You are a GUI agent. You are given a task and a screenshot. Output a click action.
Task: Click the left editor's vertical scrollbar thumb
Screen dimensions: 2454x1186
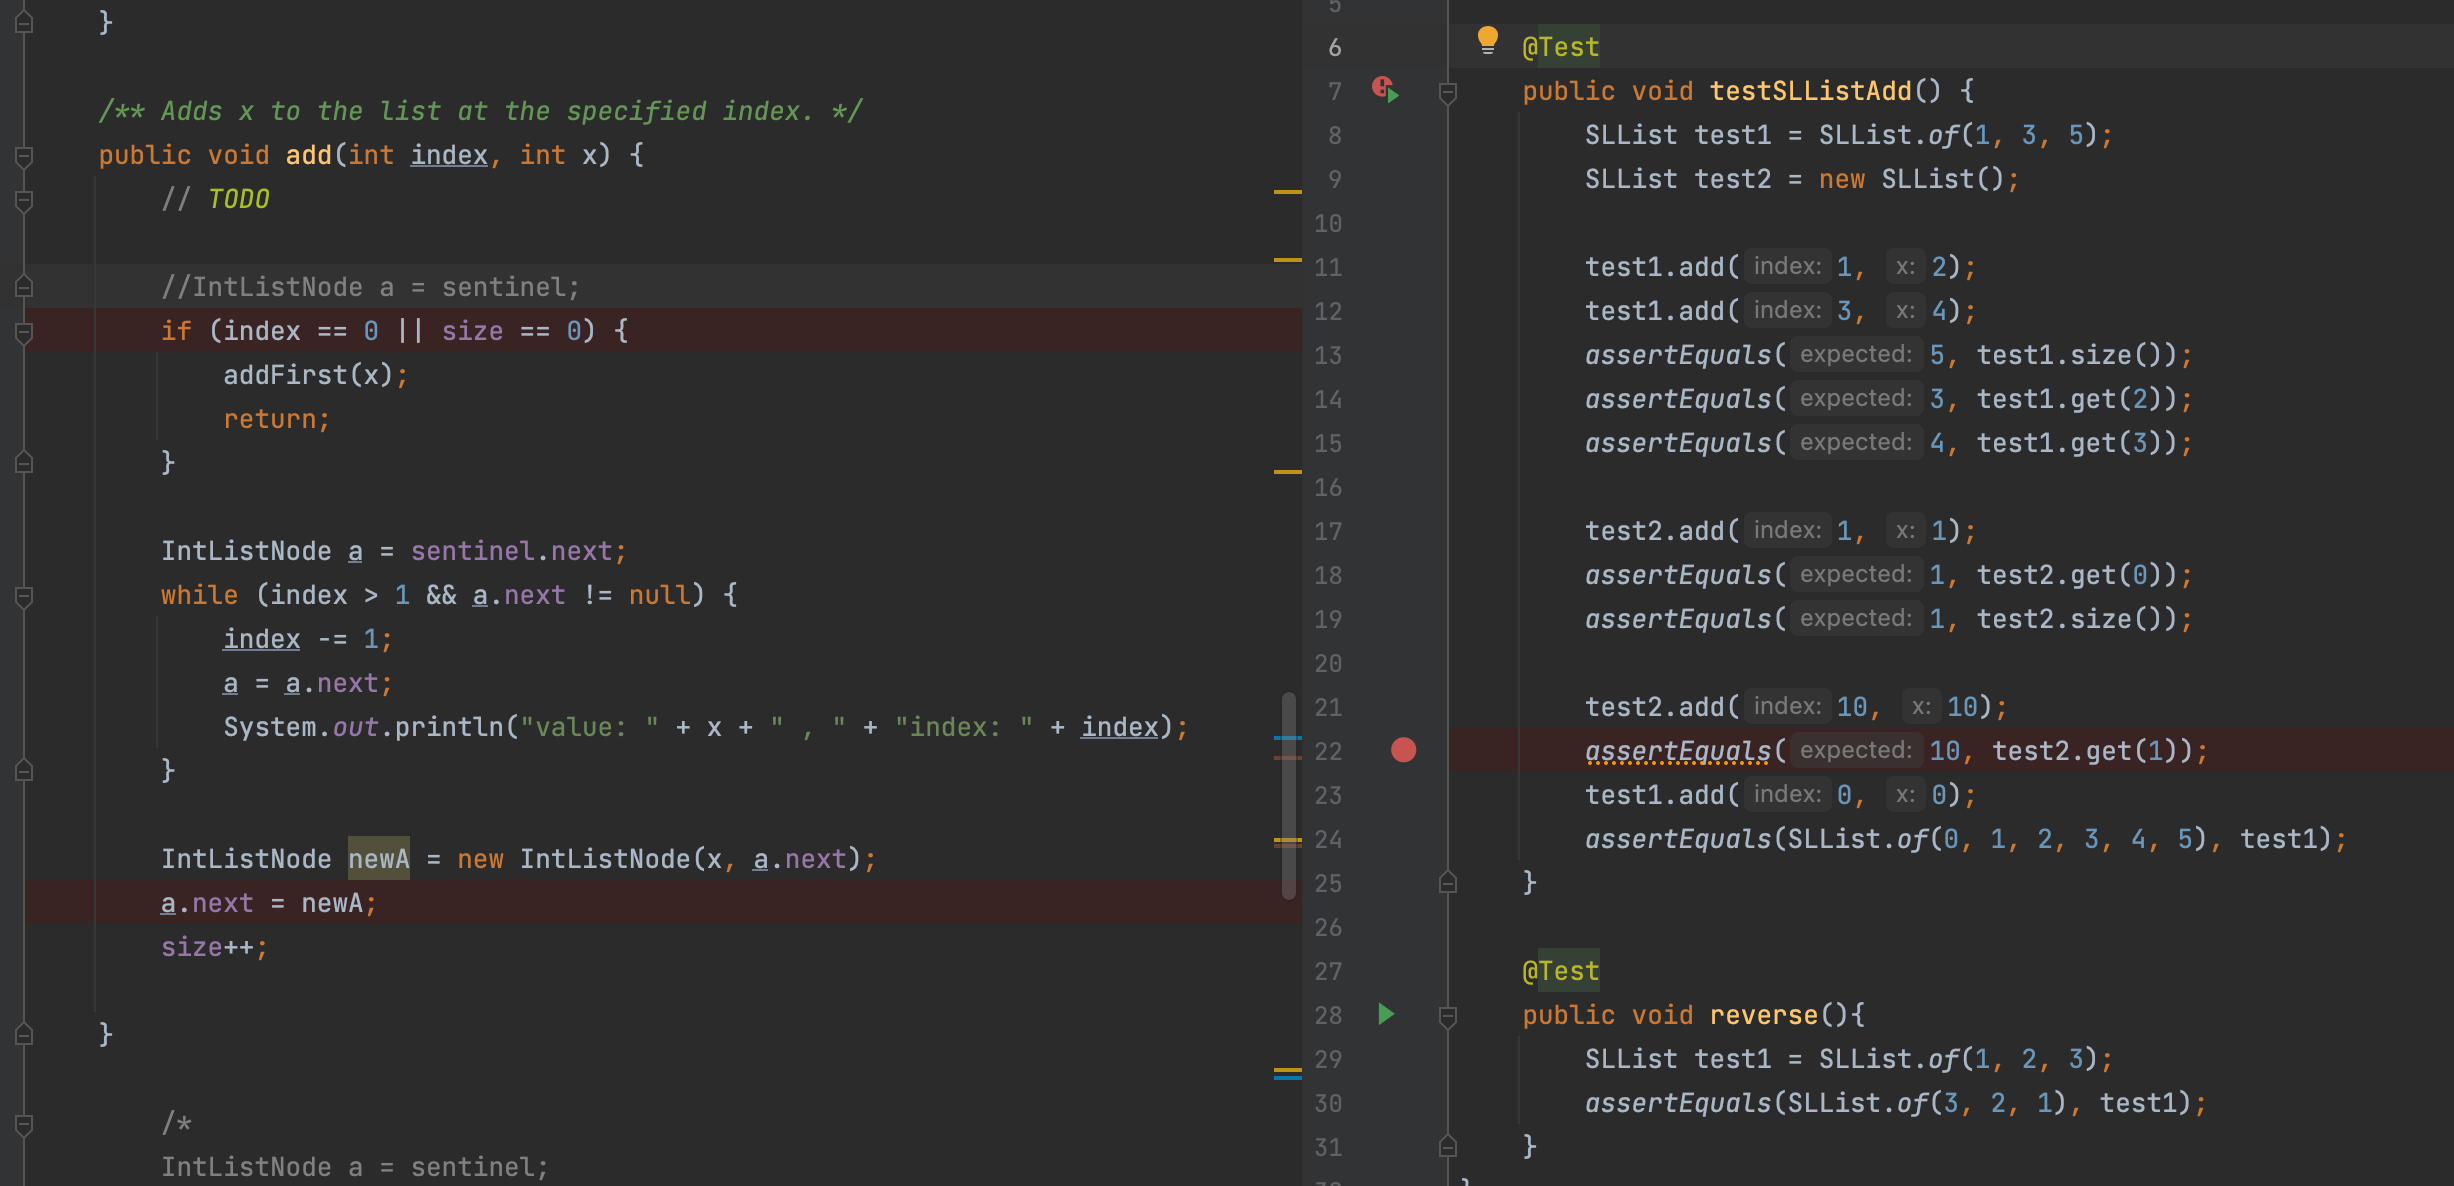pos(1289,795)
